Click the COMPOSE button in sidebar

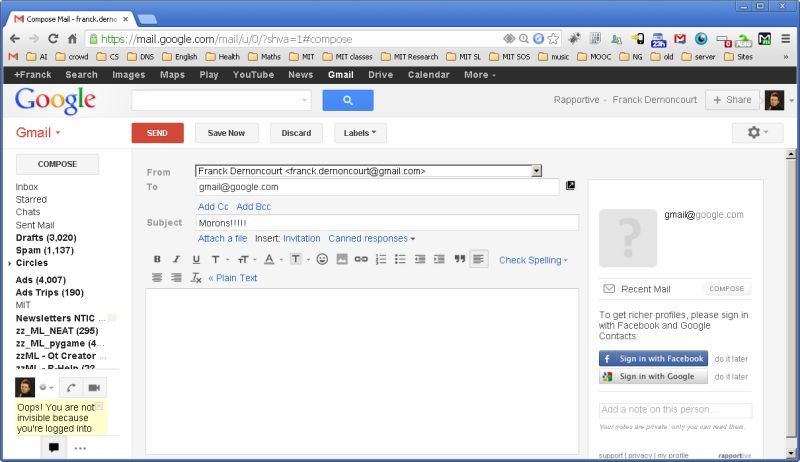(x=57, y=164)
